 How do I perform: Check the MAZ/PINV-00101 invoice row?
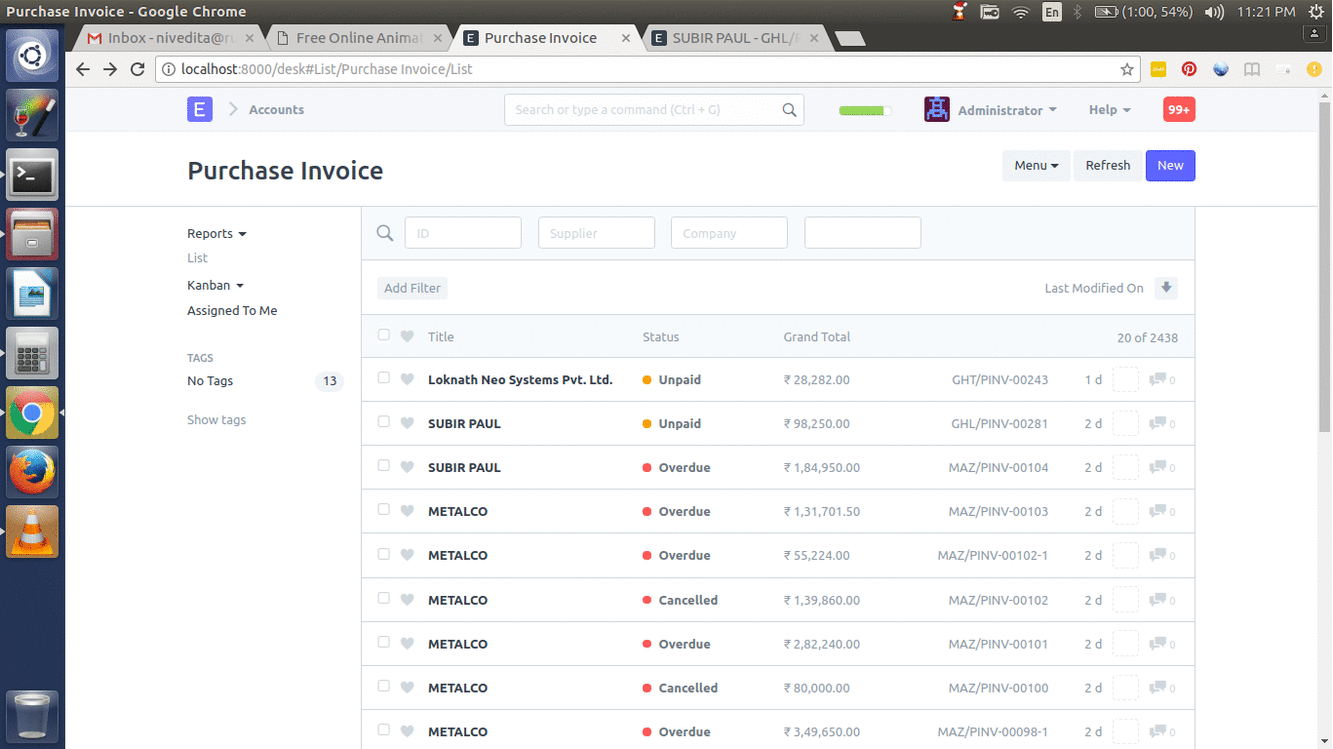[x=384, y=642]
